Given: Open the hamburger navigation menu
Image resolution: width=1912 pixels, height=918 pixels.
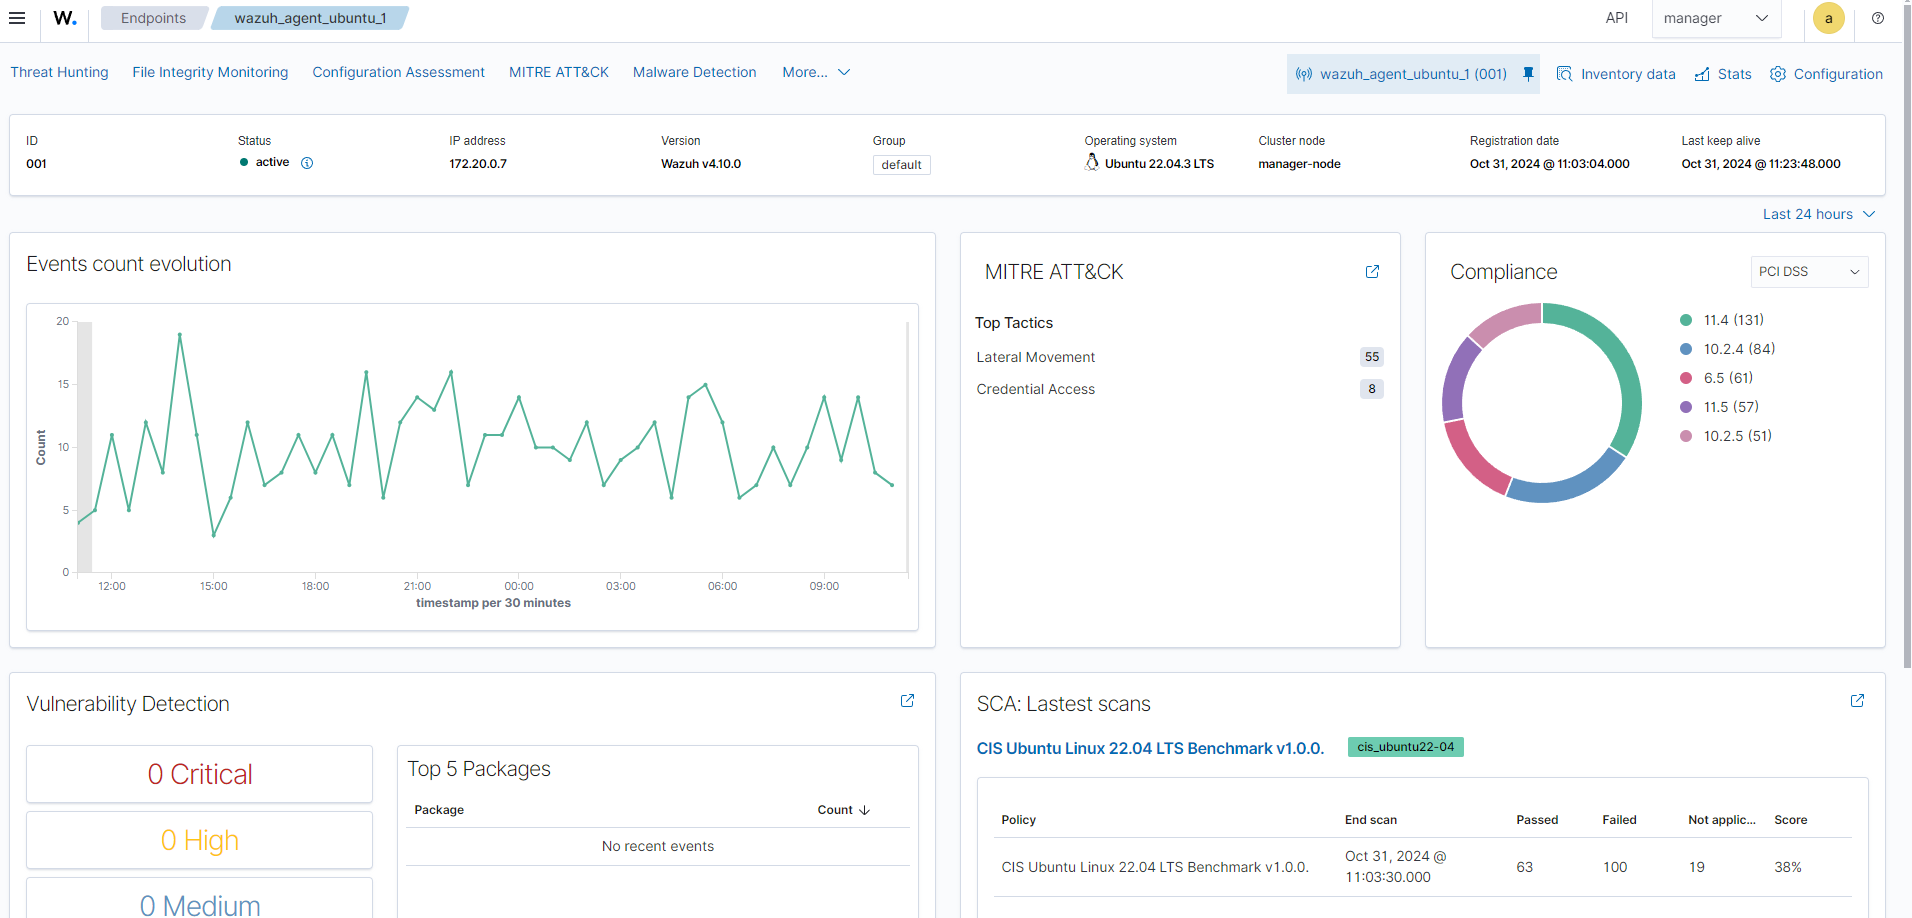Looking at the screenshot, I should click(17, 18).
